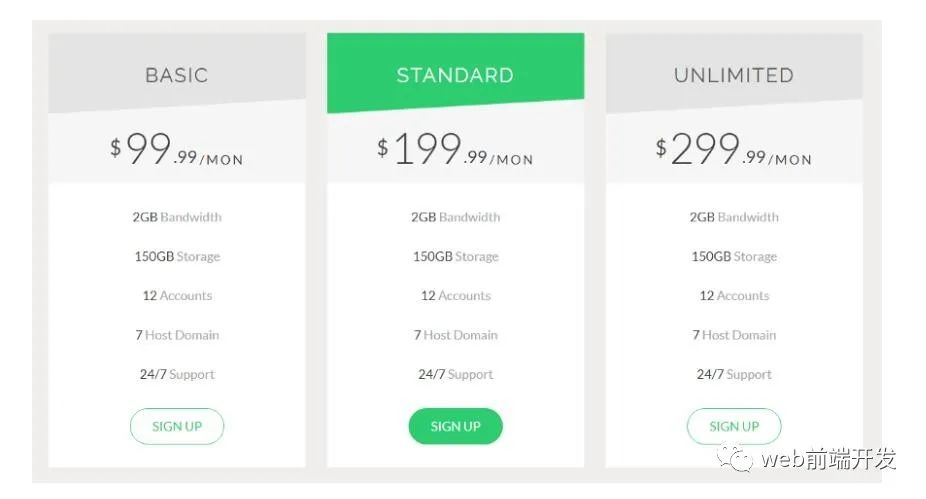Click the $199.99/MON price

[455, 150]
